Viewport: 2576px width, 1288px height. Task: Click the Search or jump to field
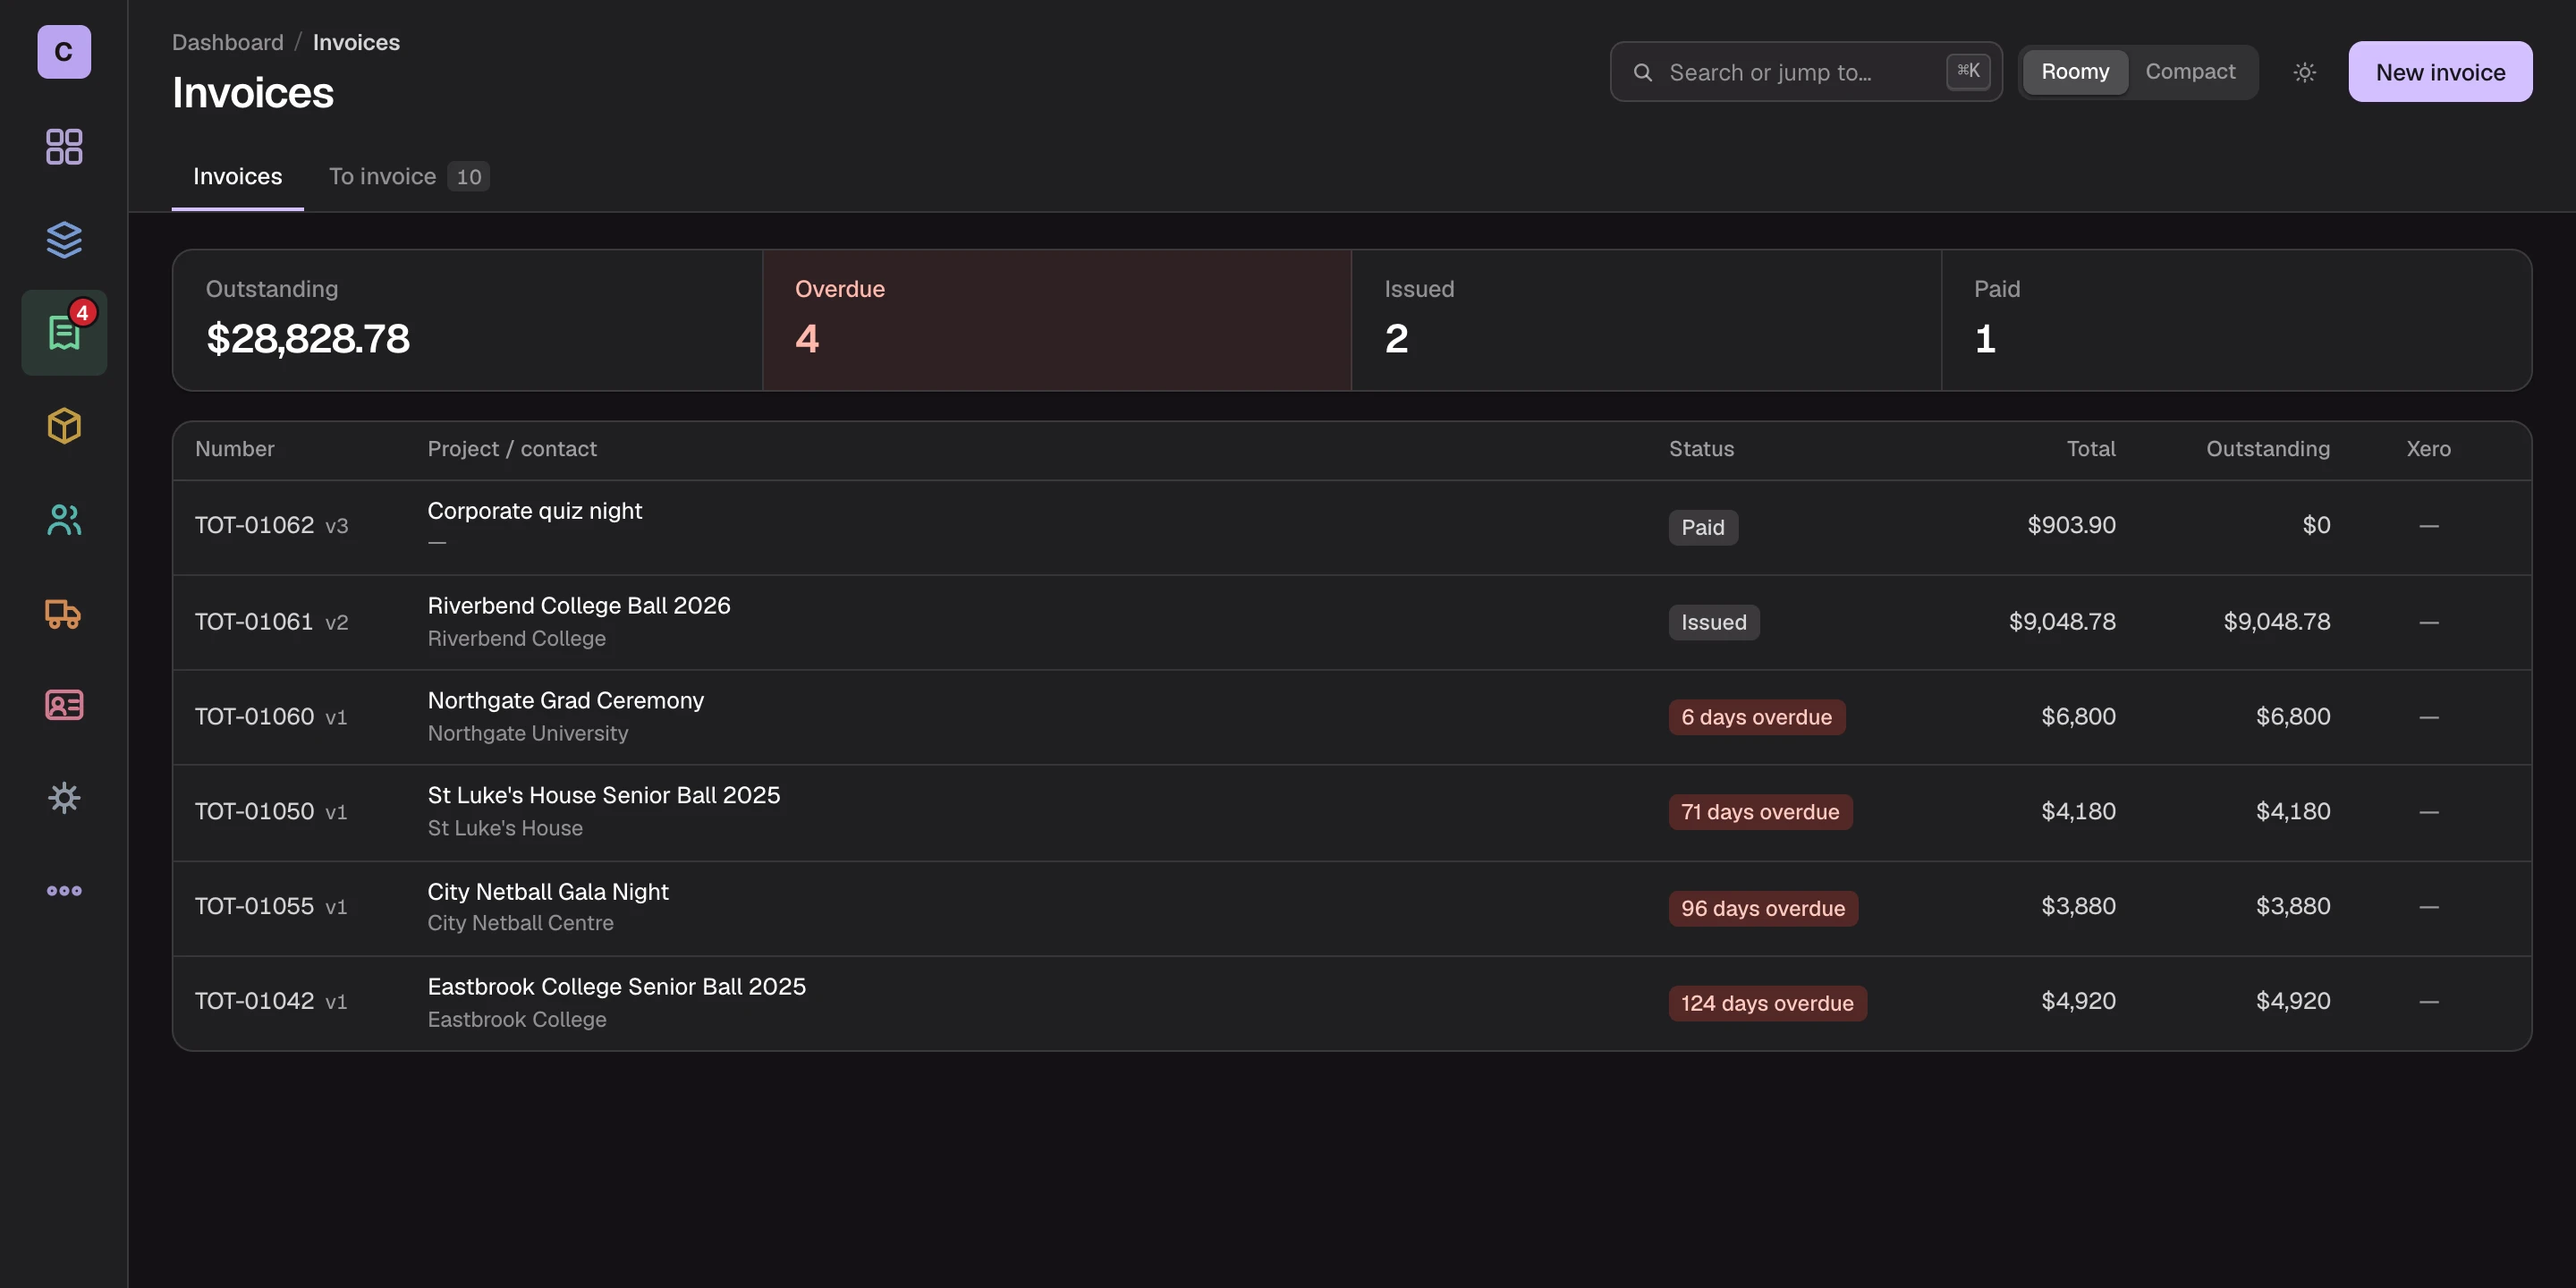tap(1806, 72)
